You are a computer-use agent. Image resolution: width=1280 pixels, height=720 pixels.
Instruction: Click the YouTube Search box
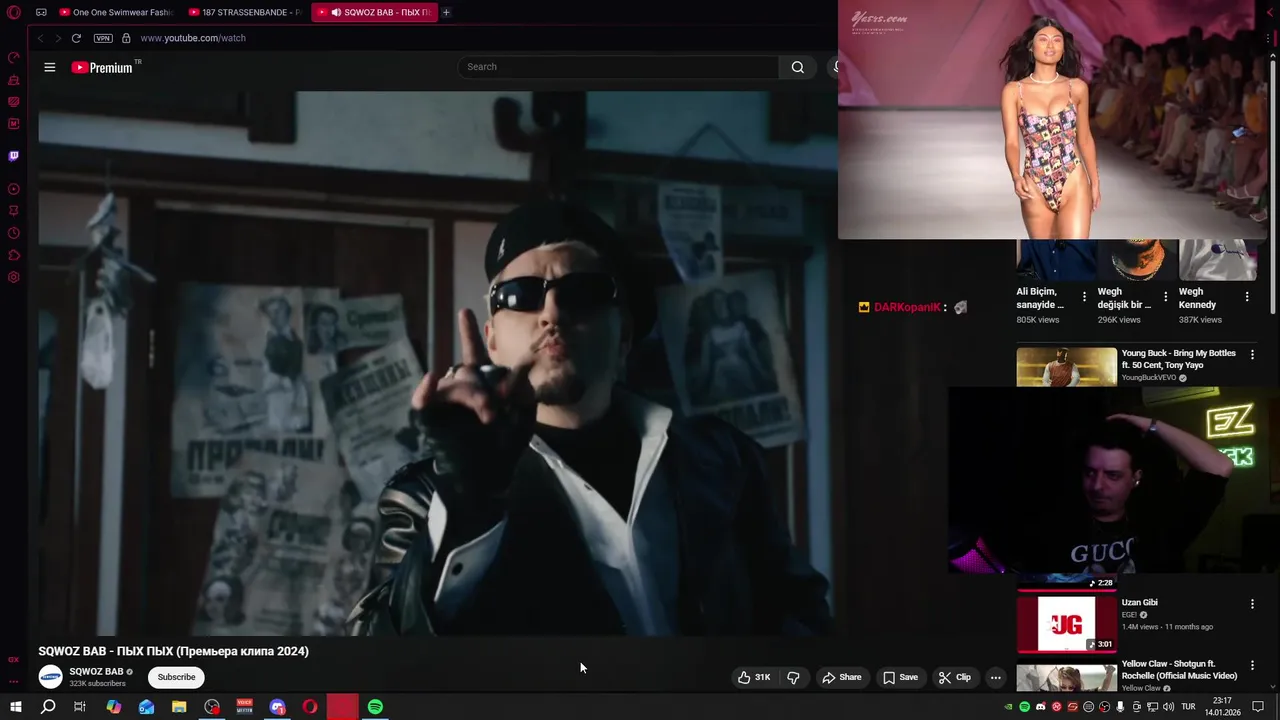(x=618, y=67)
